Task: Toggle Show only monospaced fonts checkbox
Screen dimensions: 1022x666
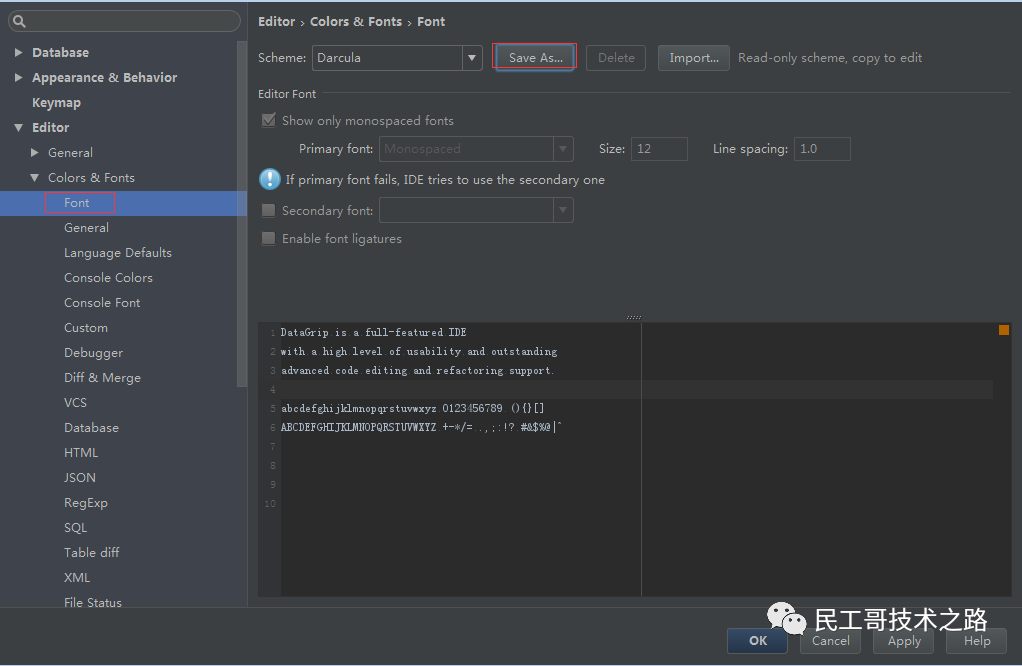Action: coord(268,121)
